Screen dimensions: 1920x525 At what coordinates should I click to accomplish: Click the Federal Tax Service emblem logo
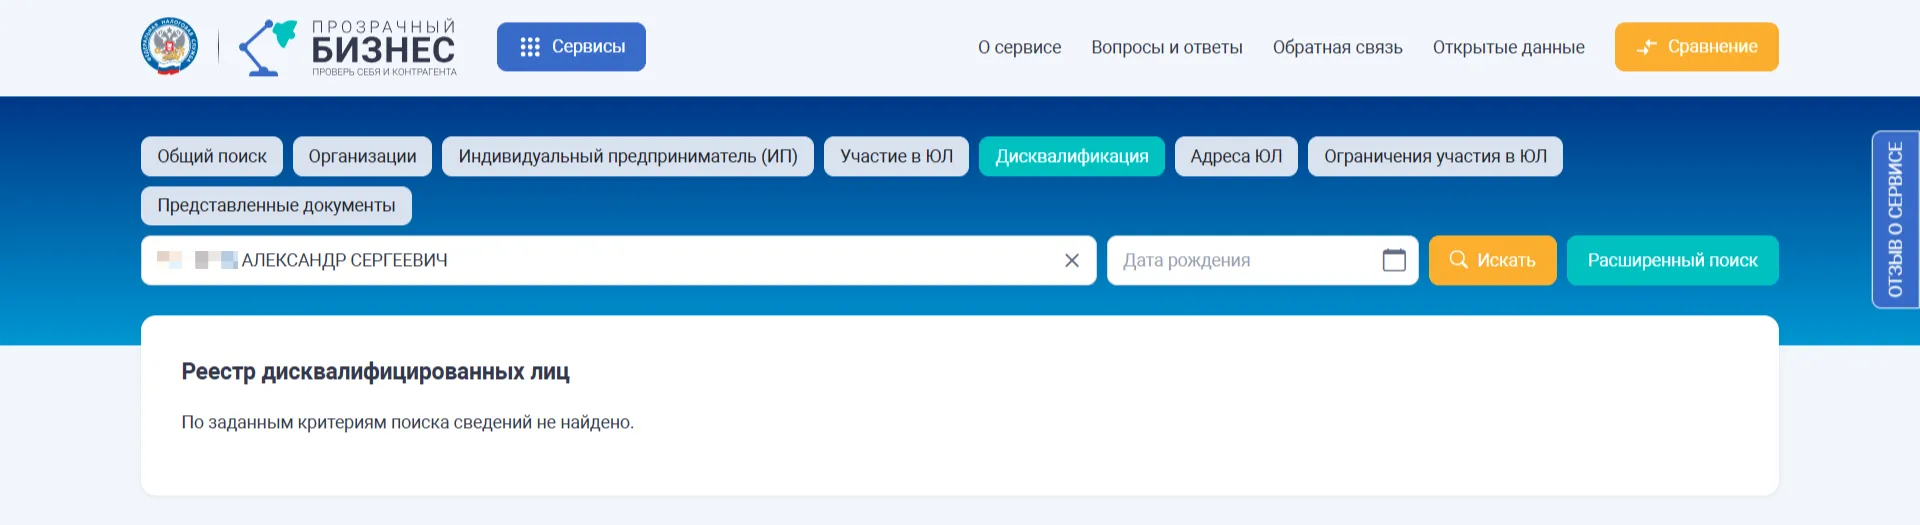tap(169, 47)
